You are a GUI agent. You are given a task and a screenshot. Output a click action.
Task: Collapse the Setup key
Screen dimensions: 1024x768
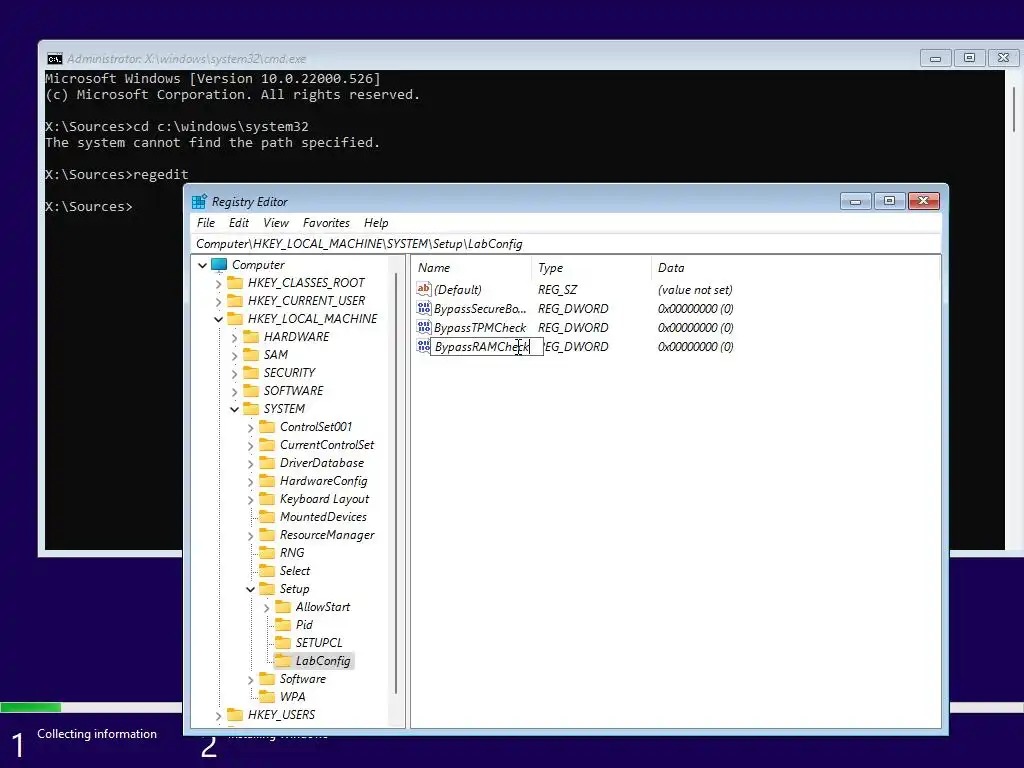point(251,589)
